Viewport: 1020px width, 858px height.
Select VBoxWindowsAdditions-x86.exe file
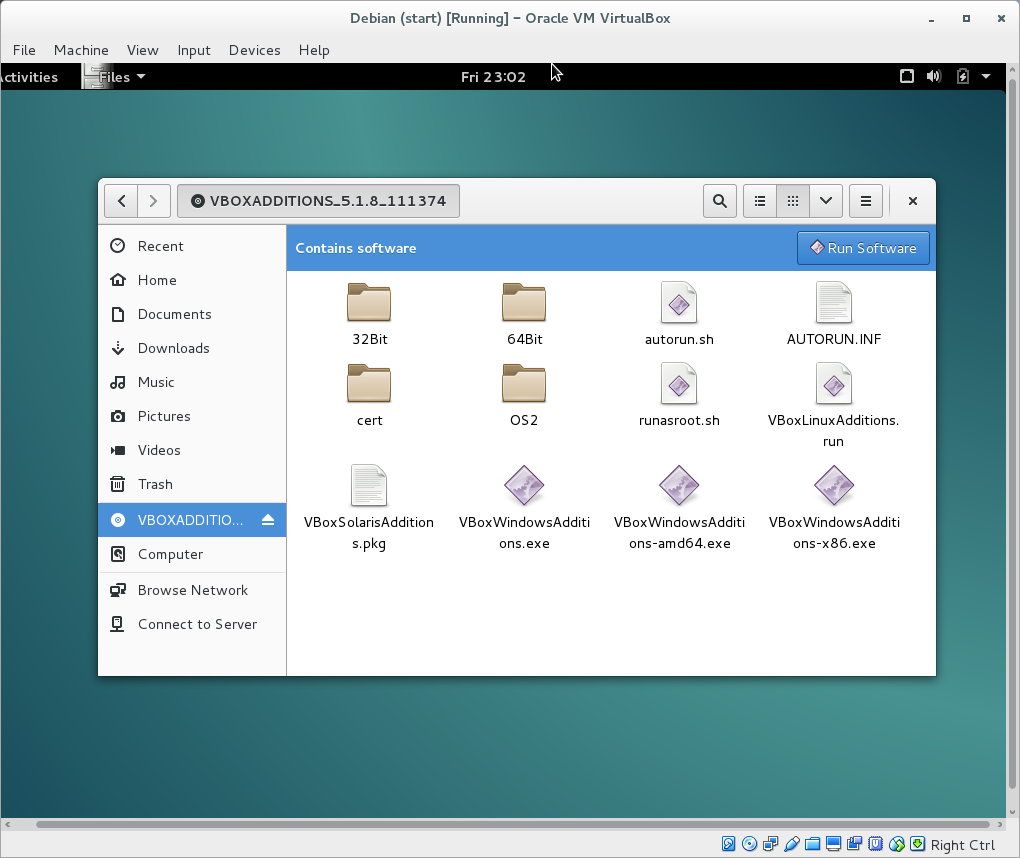834,507
